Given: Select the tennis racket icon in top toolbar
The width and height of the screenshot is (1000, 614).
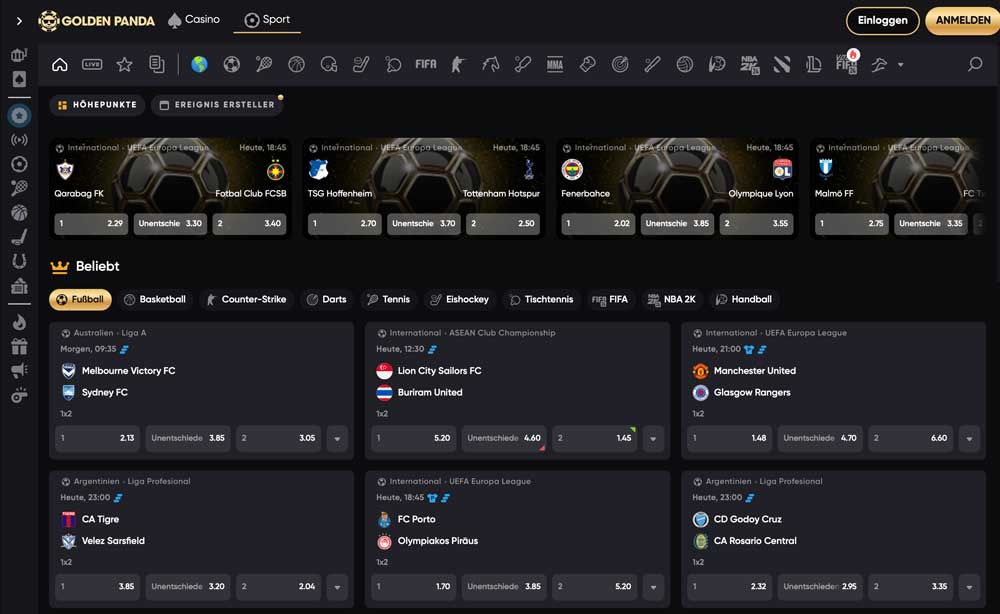Looking at the screenshot, I should tap(264, 64).
